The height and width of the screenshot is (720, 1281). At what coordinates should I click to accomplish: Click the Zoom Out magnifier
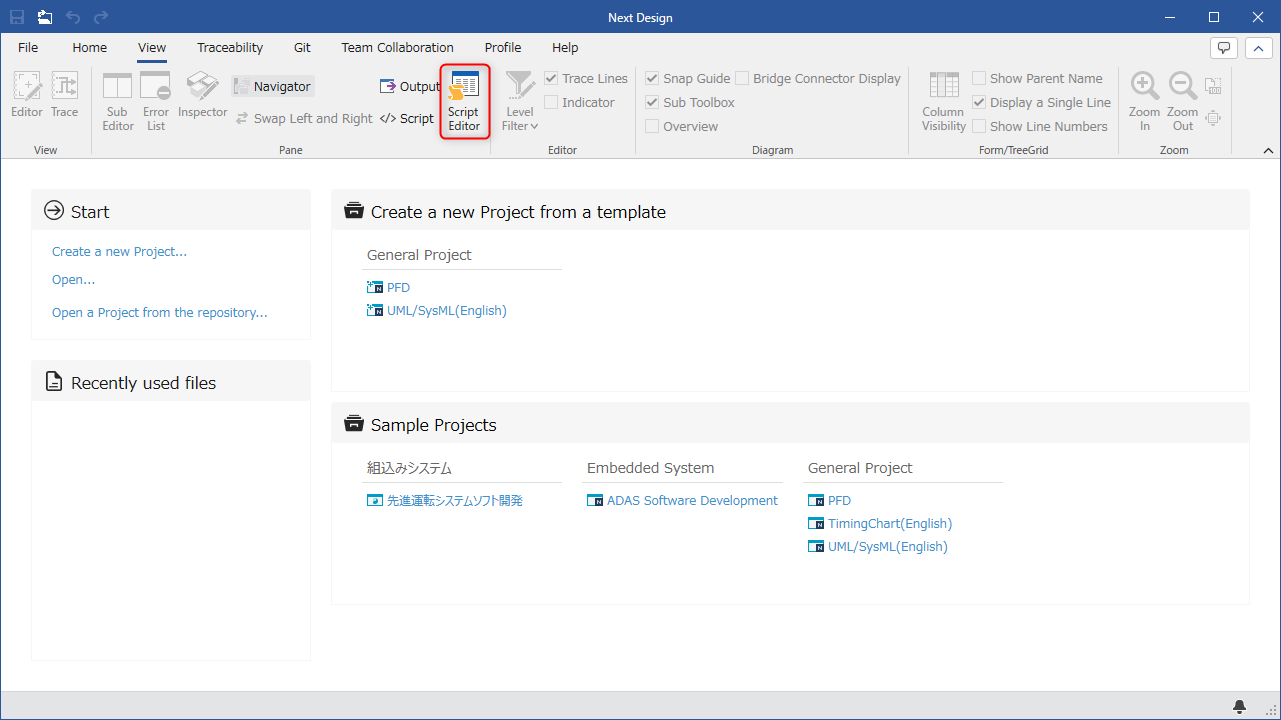tap(1183, 102)
